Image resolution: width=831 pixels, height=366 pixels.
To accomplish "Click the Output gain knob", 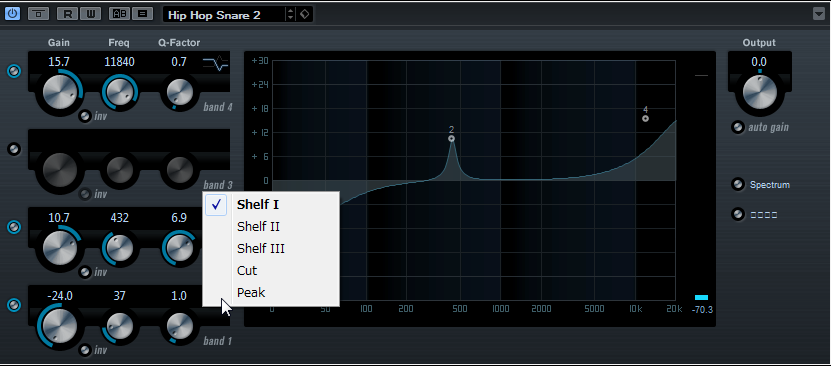I will (x=759, y=92).
